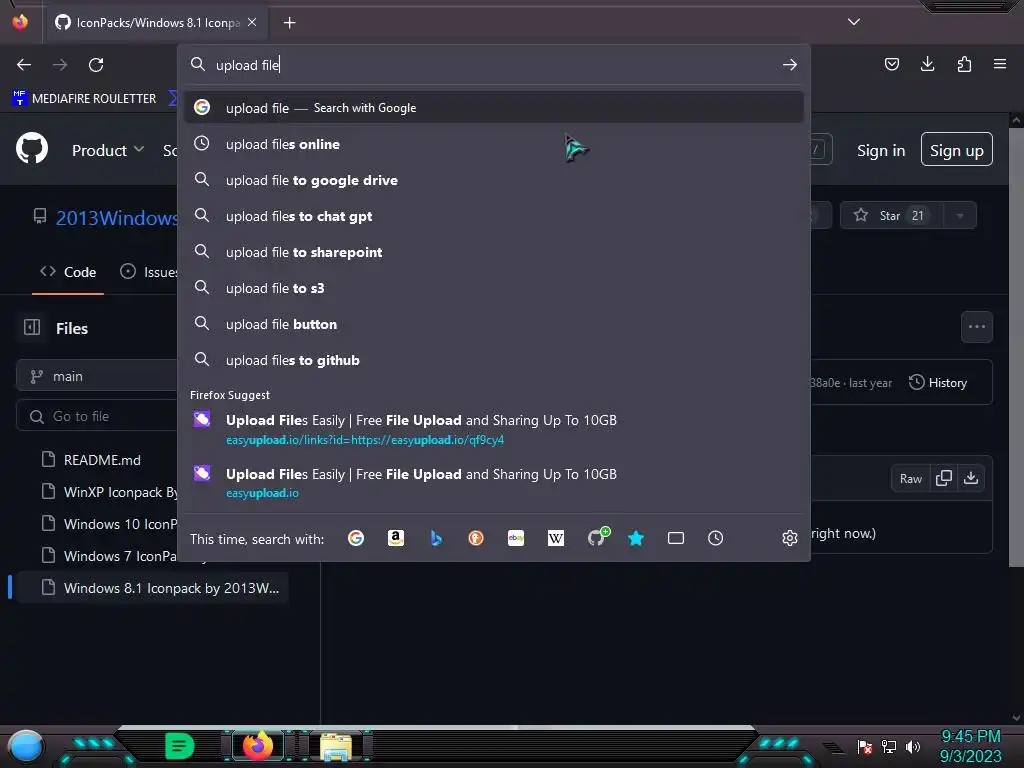Open the 2013Windows owner link
1024x768 pixels.
116,217
